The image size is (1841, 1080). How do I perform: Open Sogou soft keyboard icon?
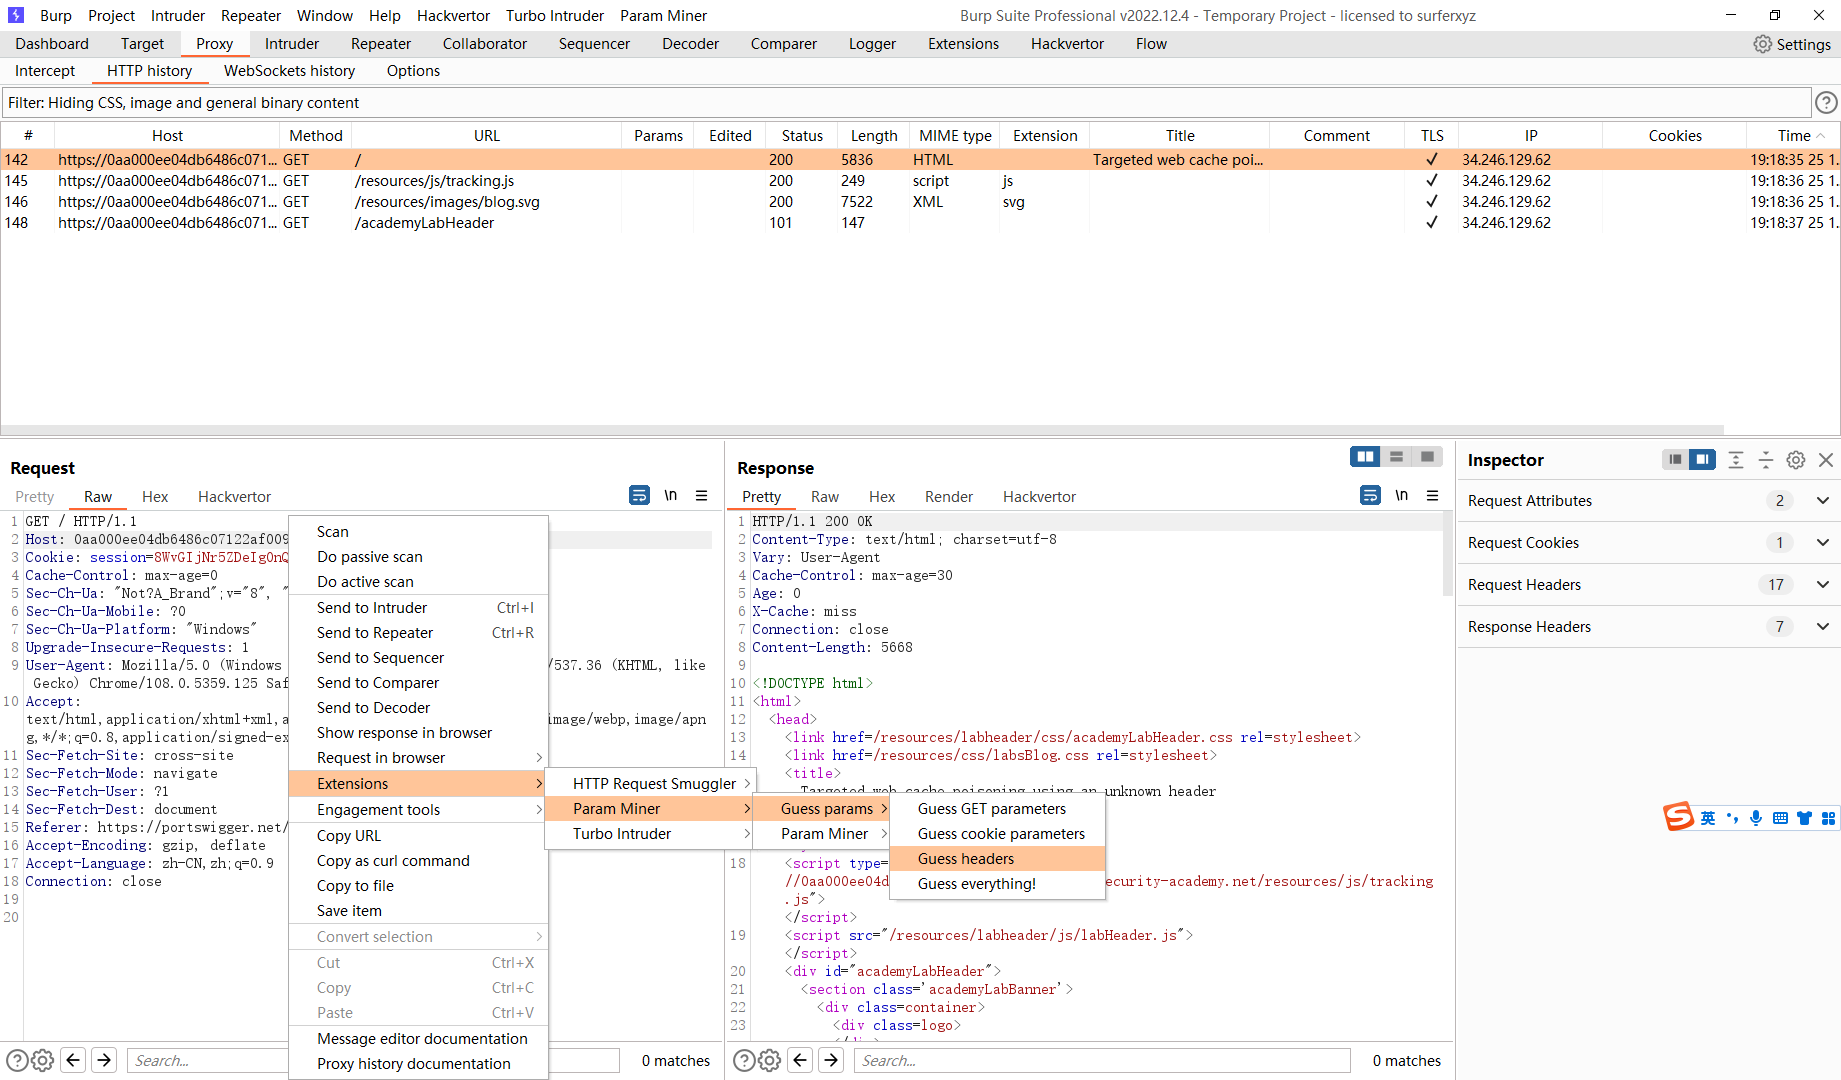(x=1780, y=818)
